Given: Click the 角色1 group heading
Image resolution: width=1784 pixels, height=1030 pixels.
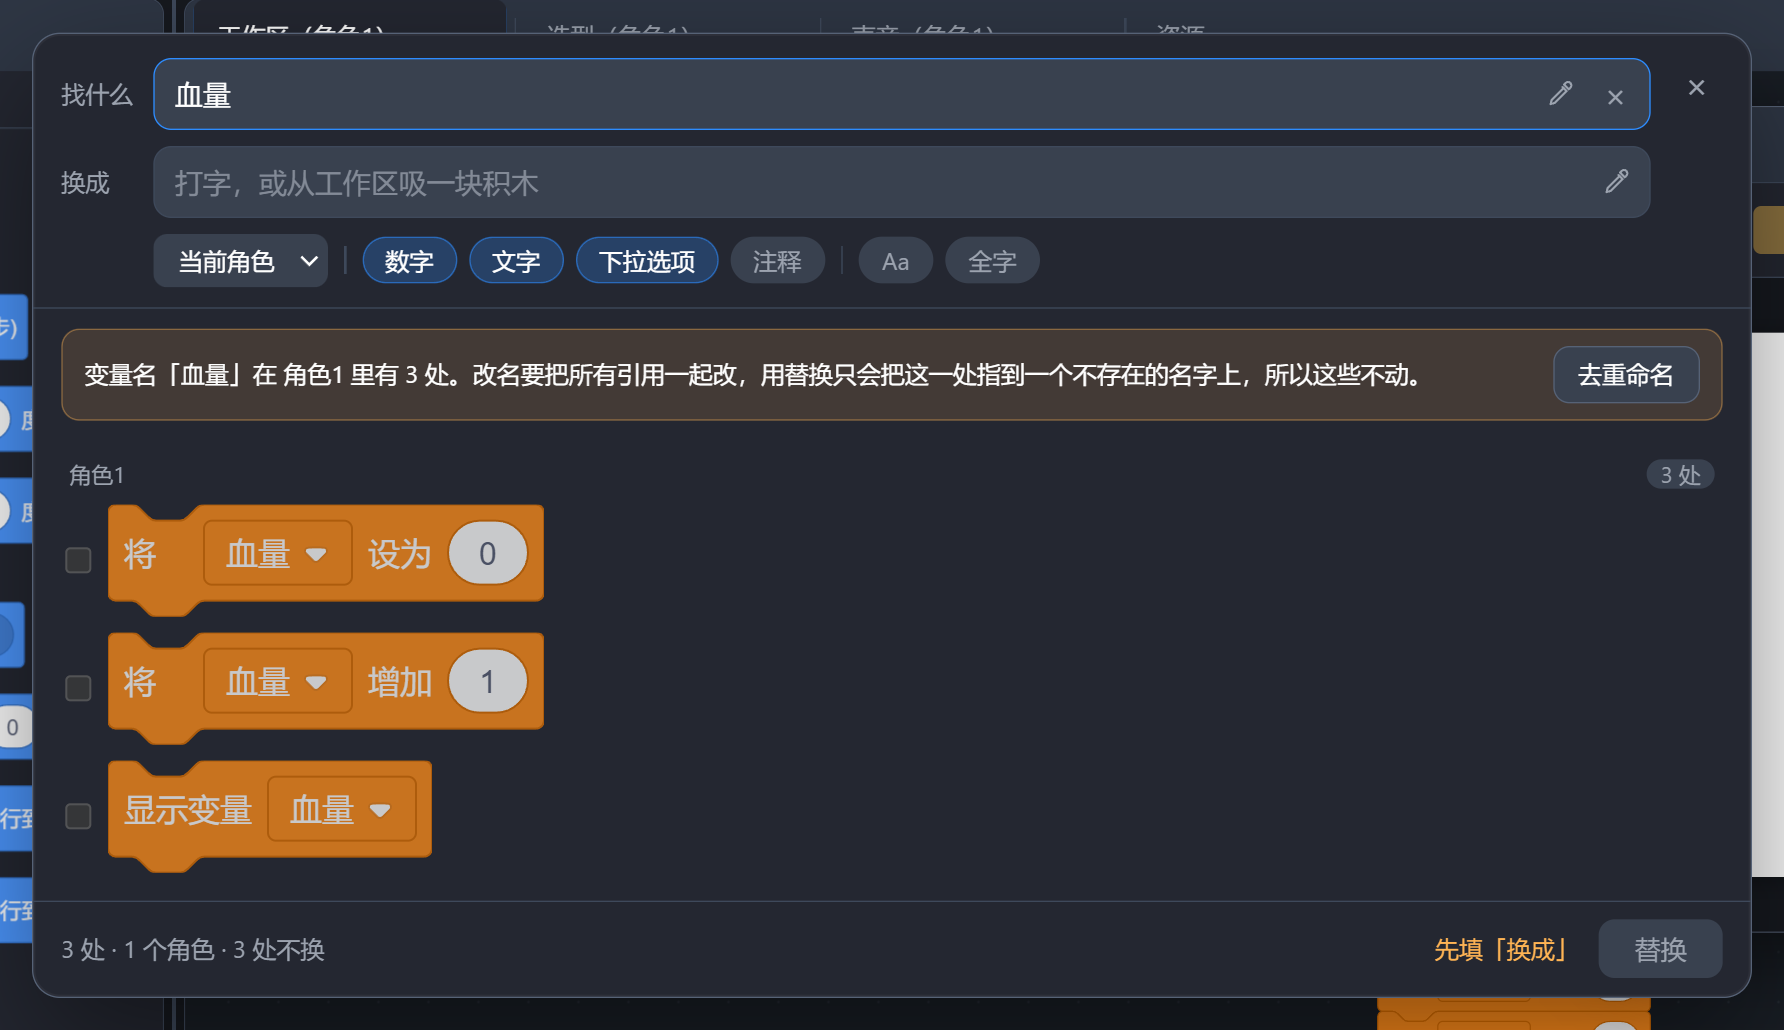Looking at the screenshot, I should pyautogui.click(x=96, y=475).
